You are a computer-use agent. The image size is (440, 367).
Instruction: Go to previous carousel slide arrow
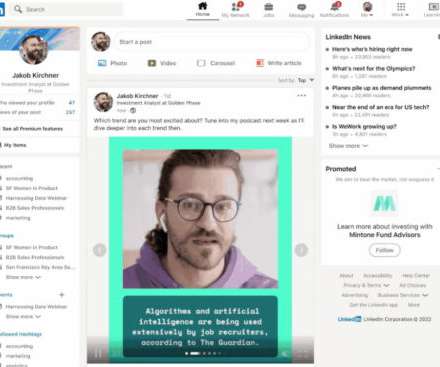[99, 250]
